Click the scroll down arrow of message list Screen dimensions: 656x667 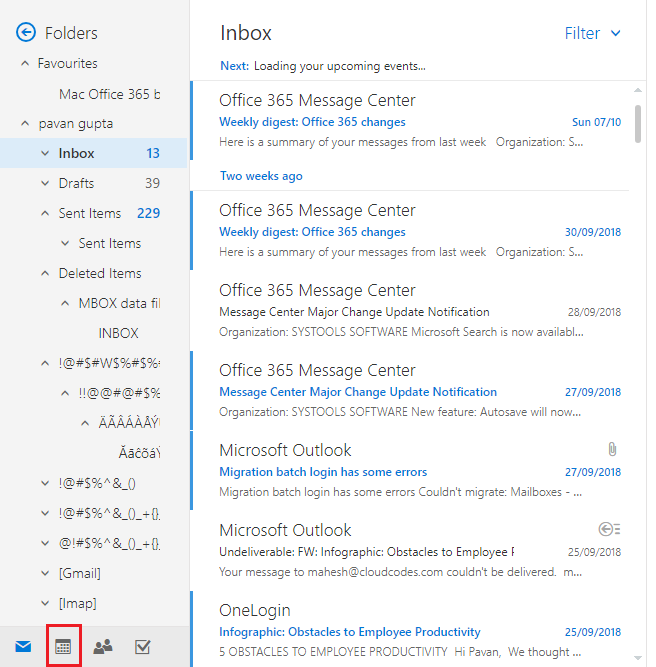click(x=638, y=658)
